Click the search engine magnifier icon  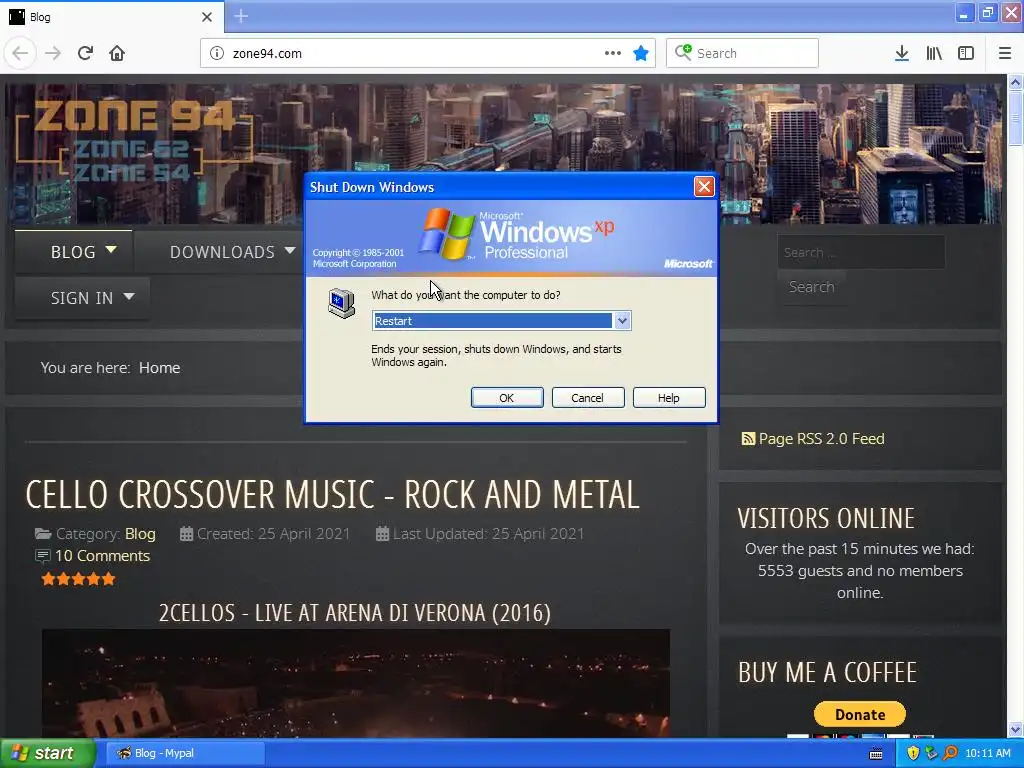pos(683,52)
